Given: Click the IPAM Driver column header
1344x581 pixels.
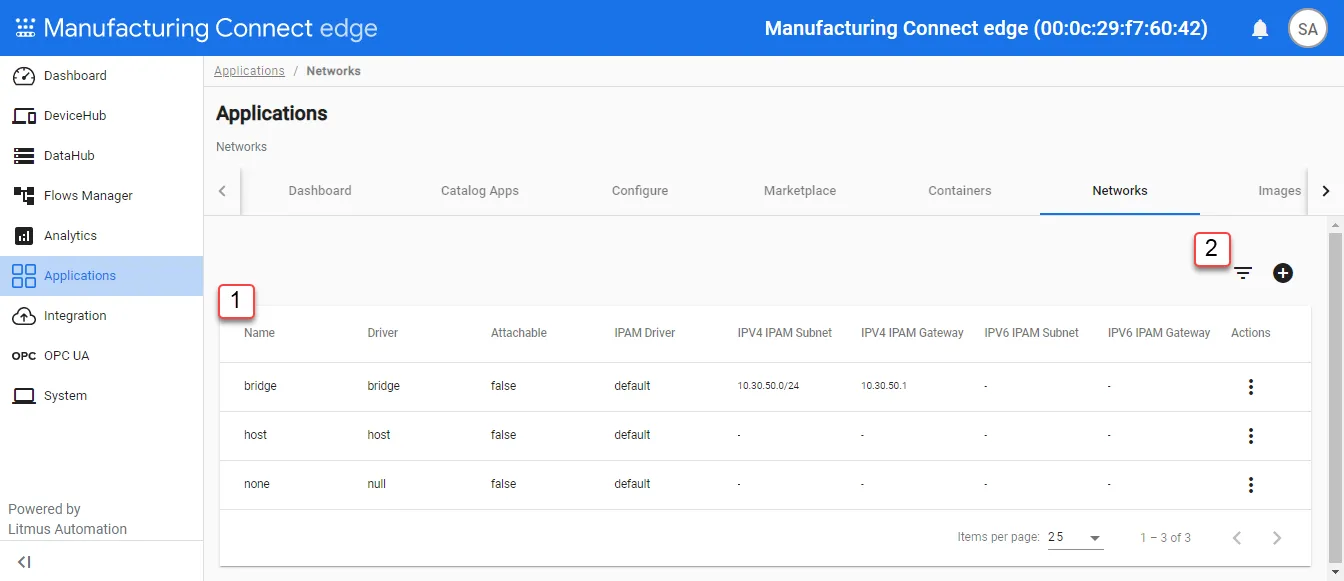Looking at the screenshot, I should click(645, 333).
